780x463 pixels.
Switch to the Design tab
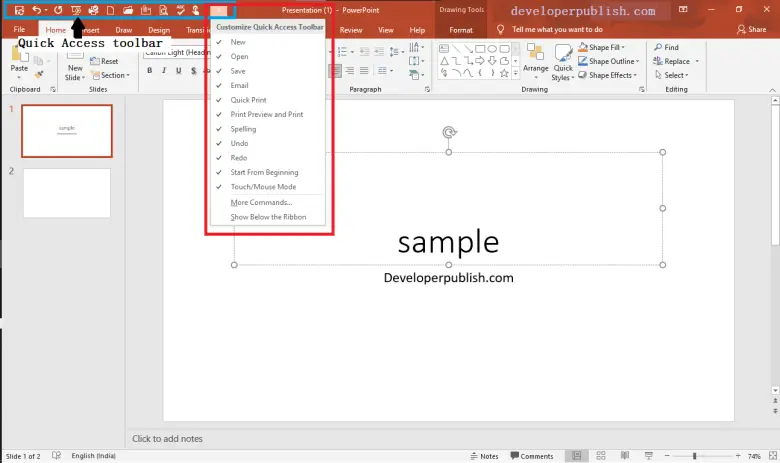coord(159,30)
